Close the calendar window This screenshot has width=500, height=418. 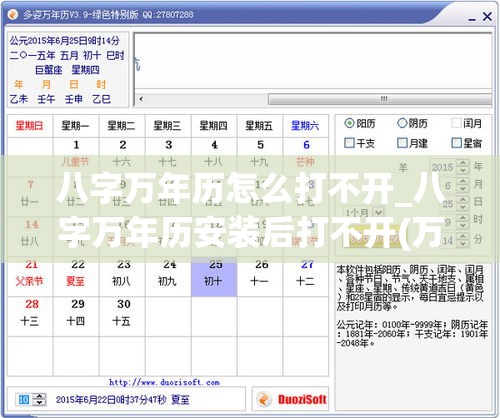(487, 16)
